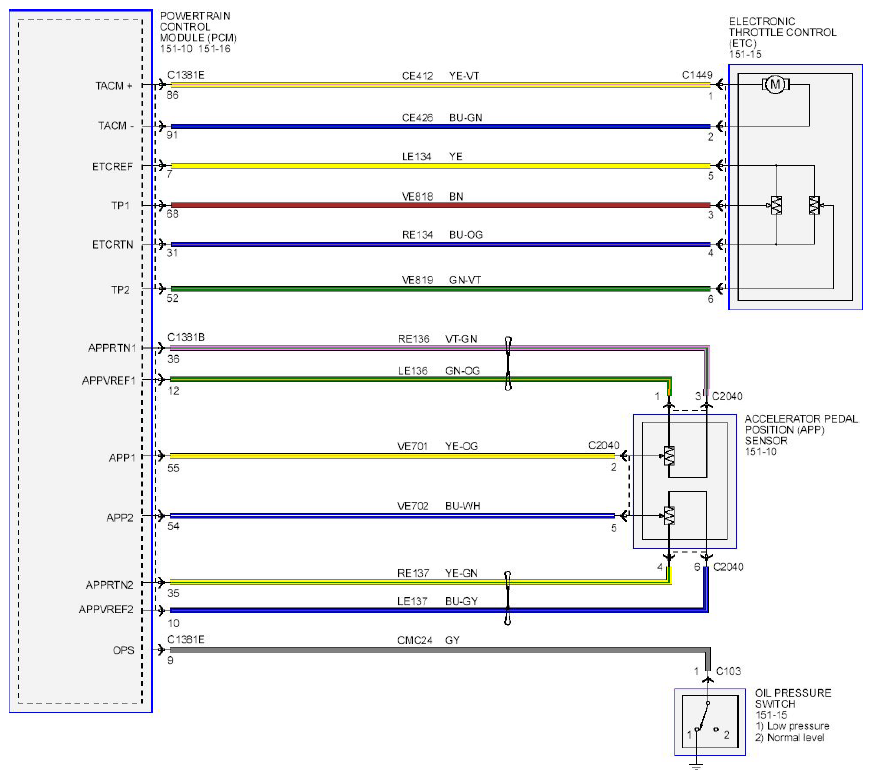
Task: Click the LE136 GN-OG wire label
Action: 439,371
